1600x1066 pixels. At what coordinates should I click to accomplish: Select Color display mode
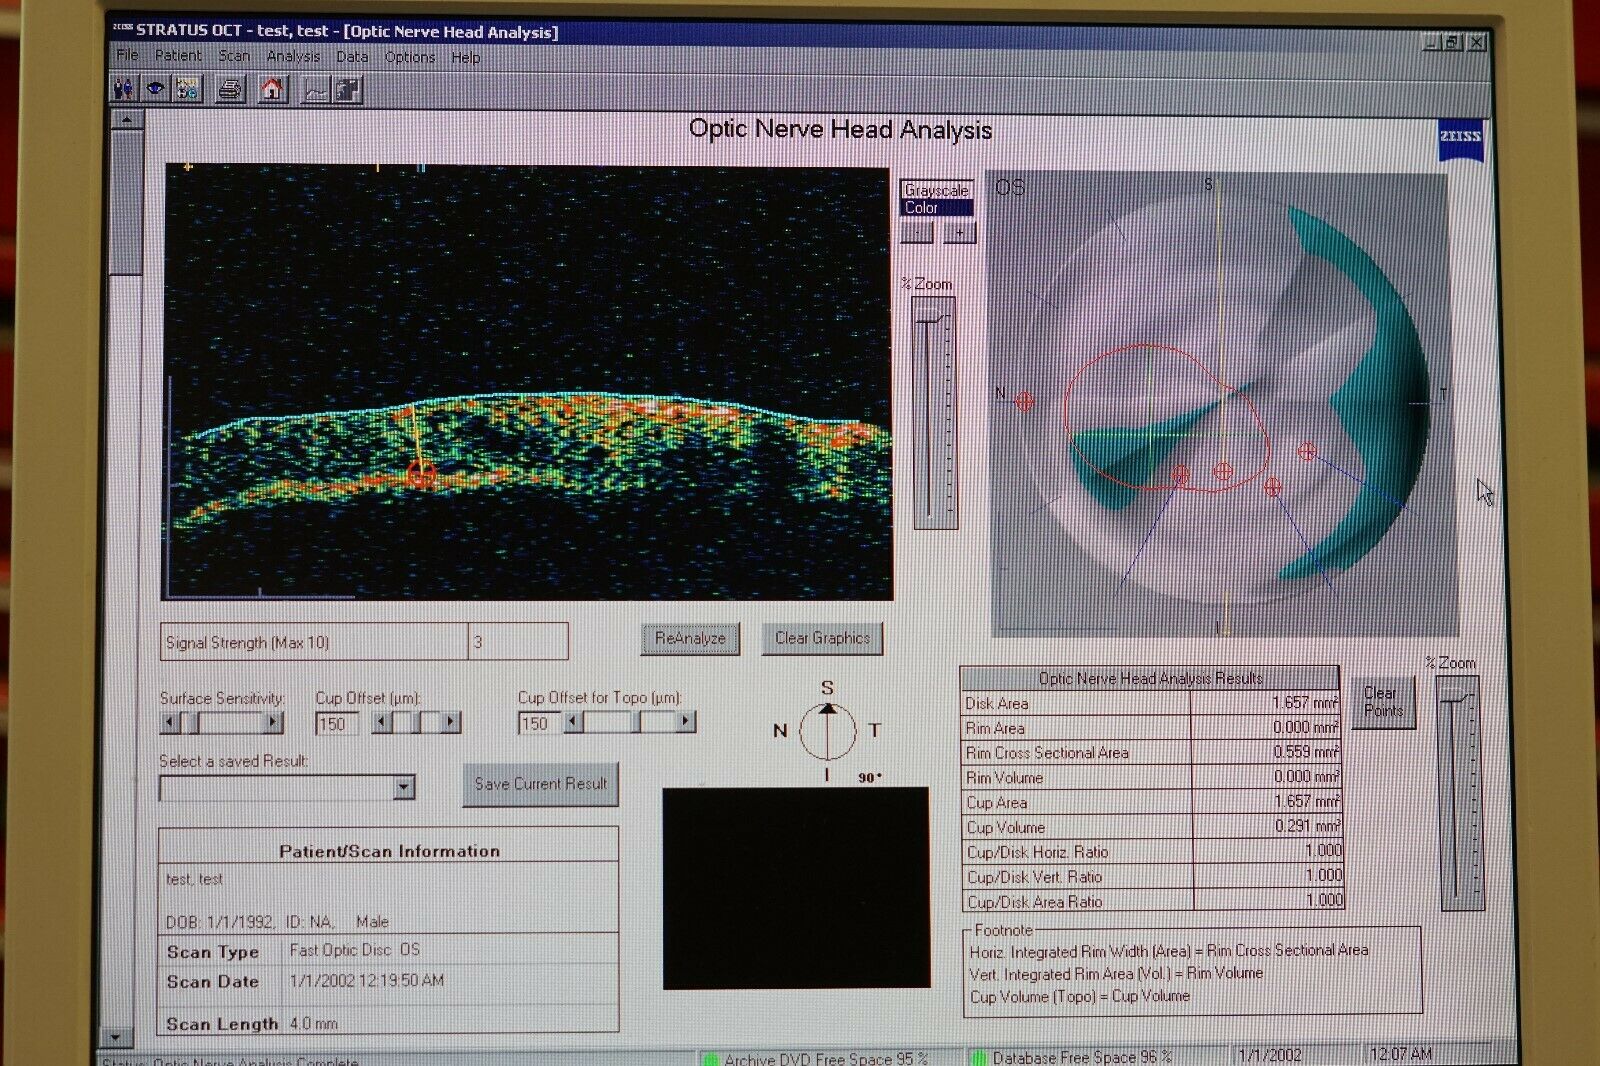coord(936,208)
